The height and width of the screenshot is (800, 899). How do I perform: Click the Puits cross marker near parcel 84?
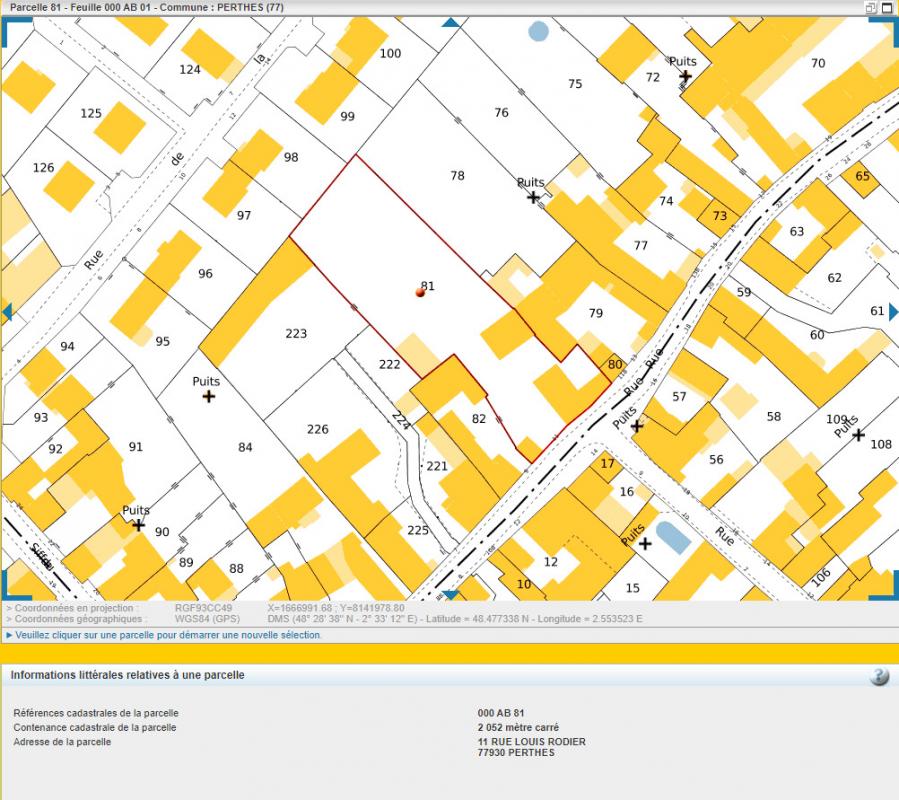(x=208, y=397)
